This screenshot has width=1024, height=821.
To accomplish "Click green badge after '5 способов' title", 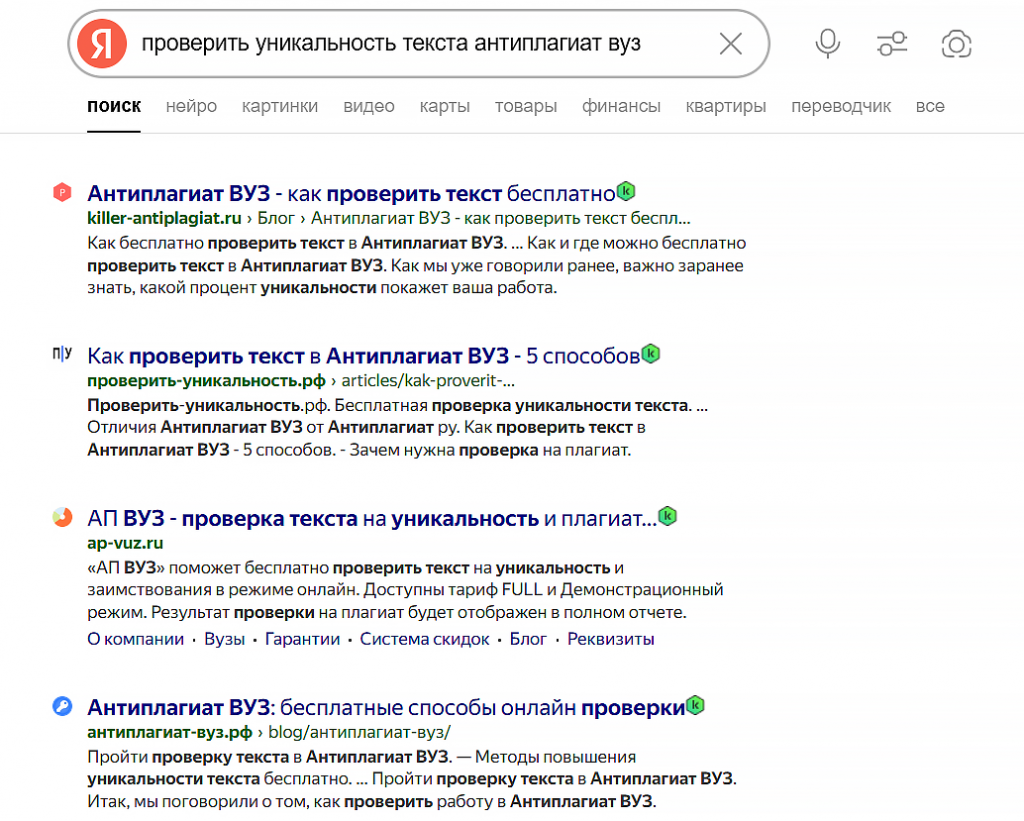I will pos(650,353).
